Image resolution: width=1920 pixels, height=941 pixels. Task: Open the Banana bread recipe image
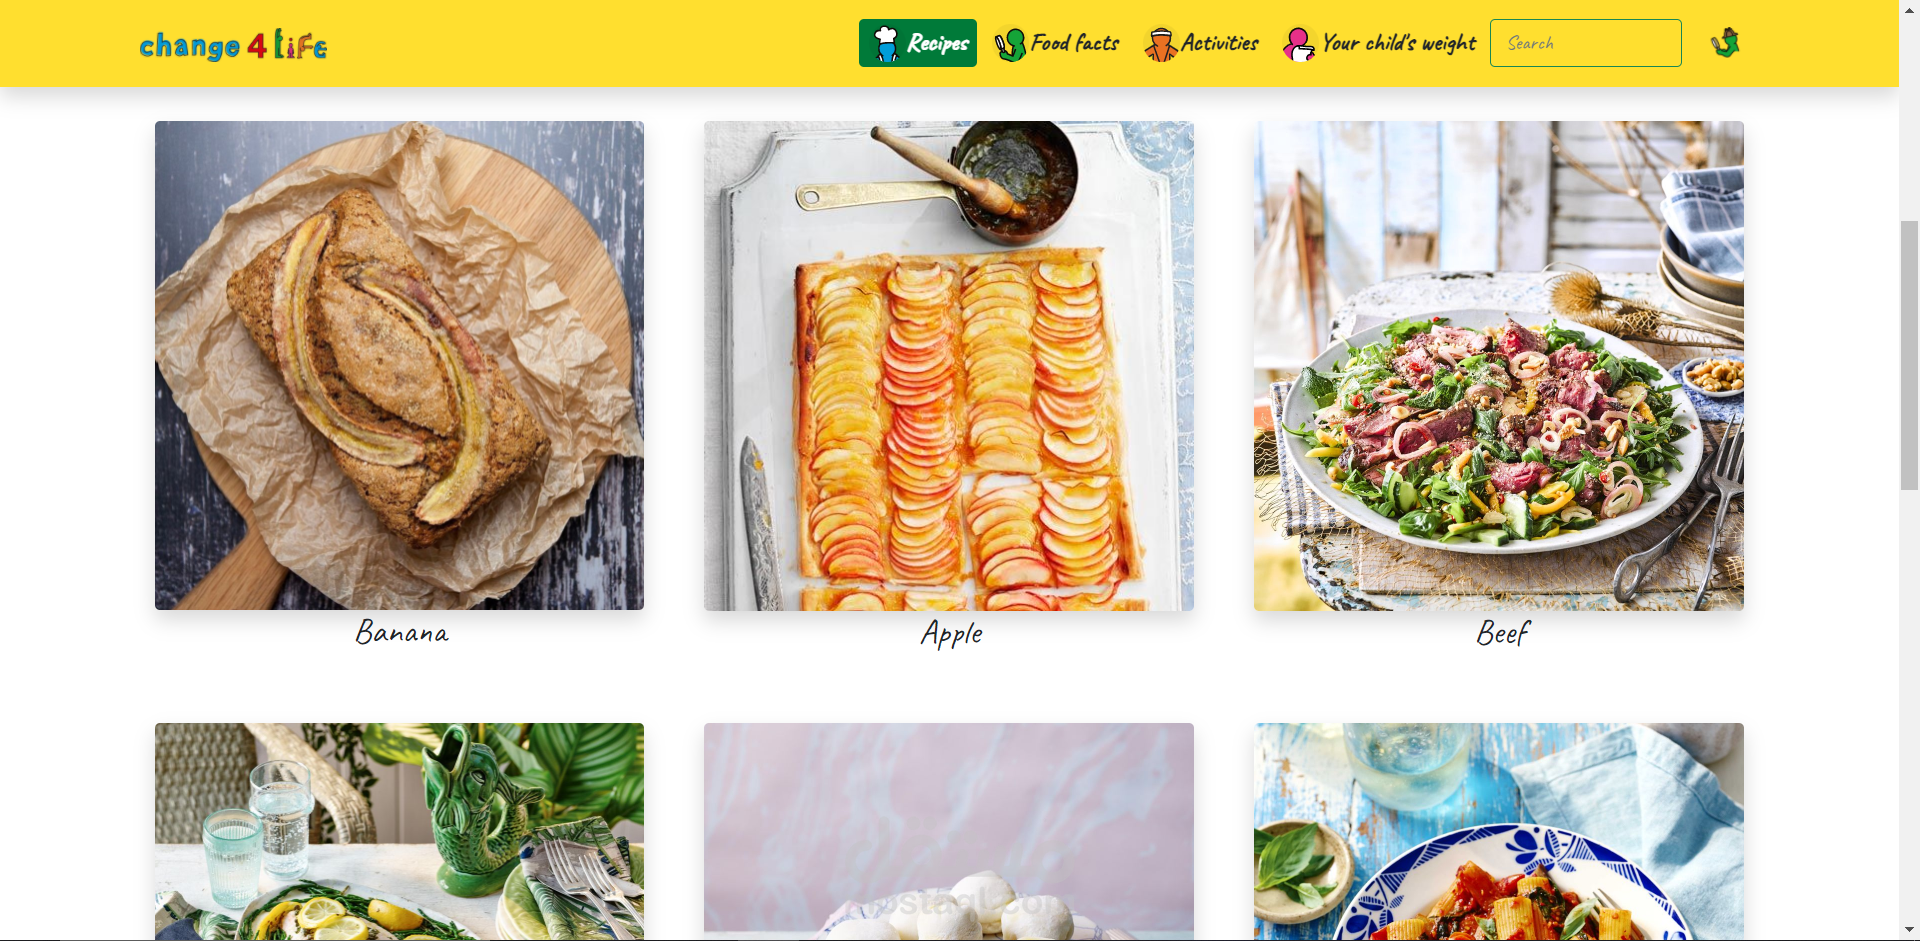(399, 366)
